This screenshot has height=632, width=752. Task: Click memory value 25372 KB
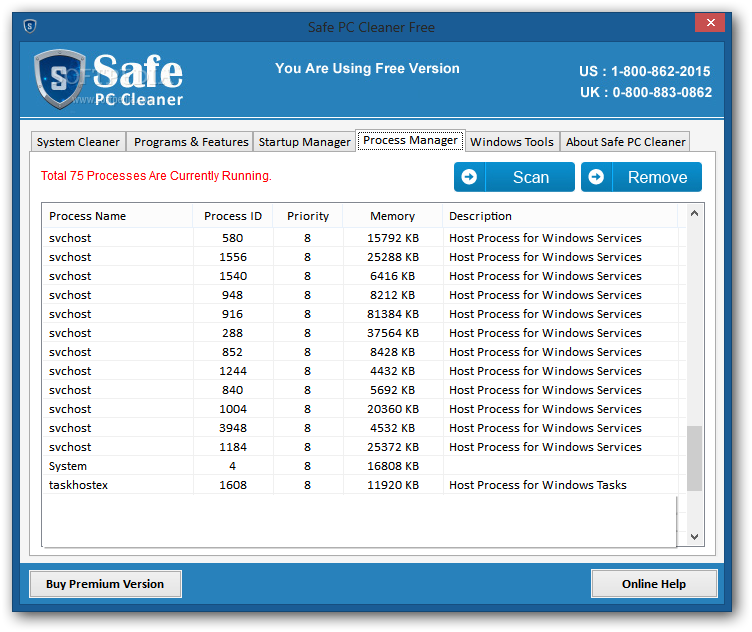[393, 447]
